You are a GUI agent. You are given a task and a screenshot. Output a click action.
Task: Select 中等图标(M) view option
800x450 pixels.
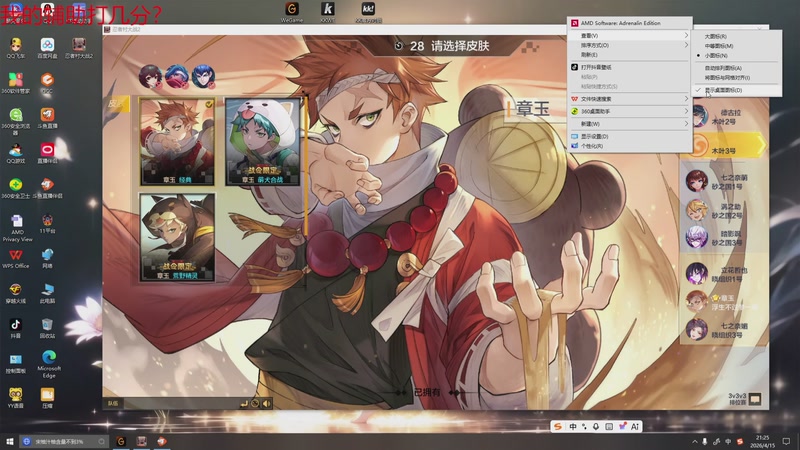click(736, 45)
